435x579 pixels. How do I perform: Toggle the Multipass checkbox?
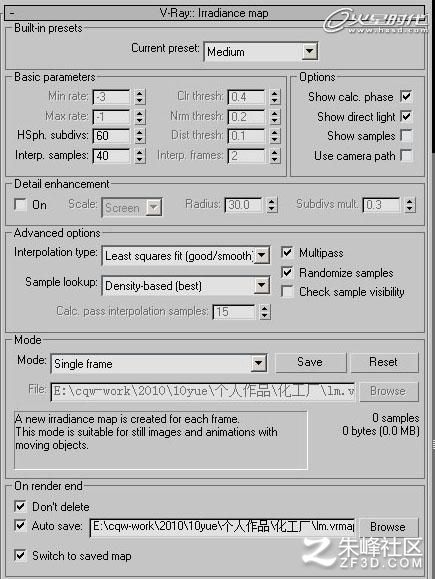[x=287, y=253]
